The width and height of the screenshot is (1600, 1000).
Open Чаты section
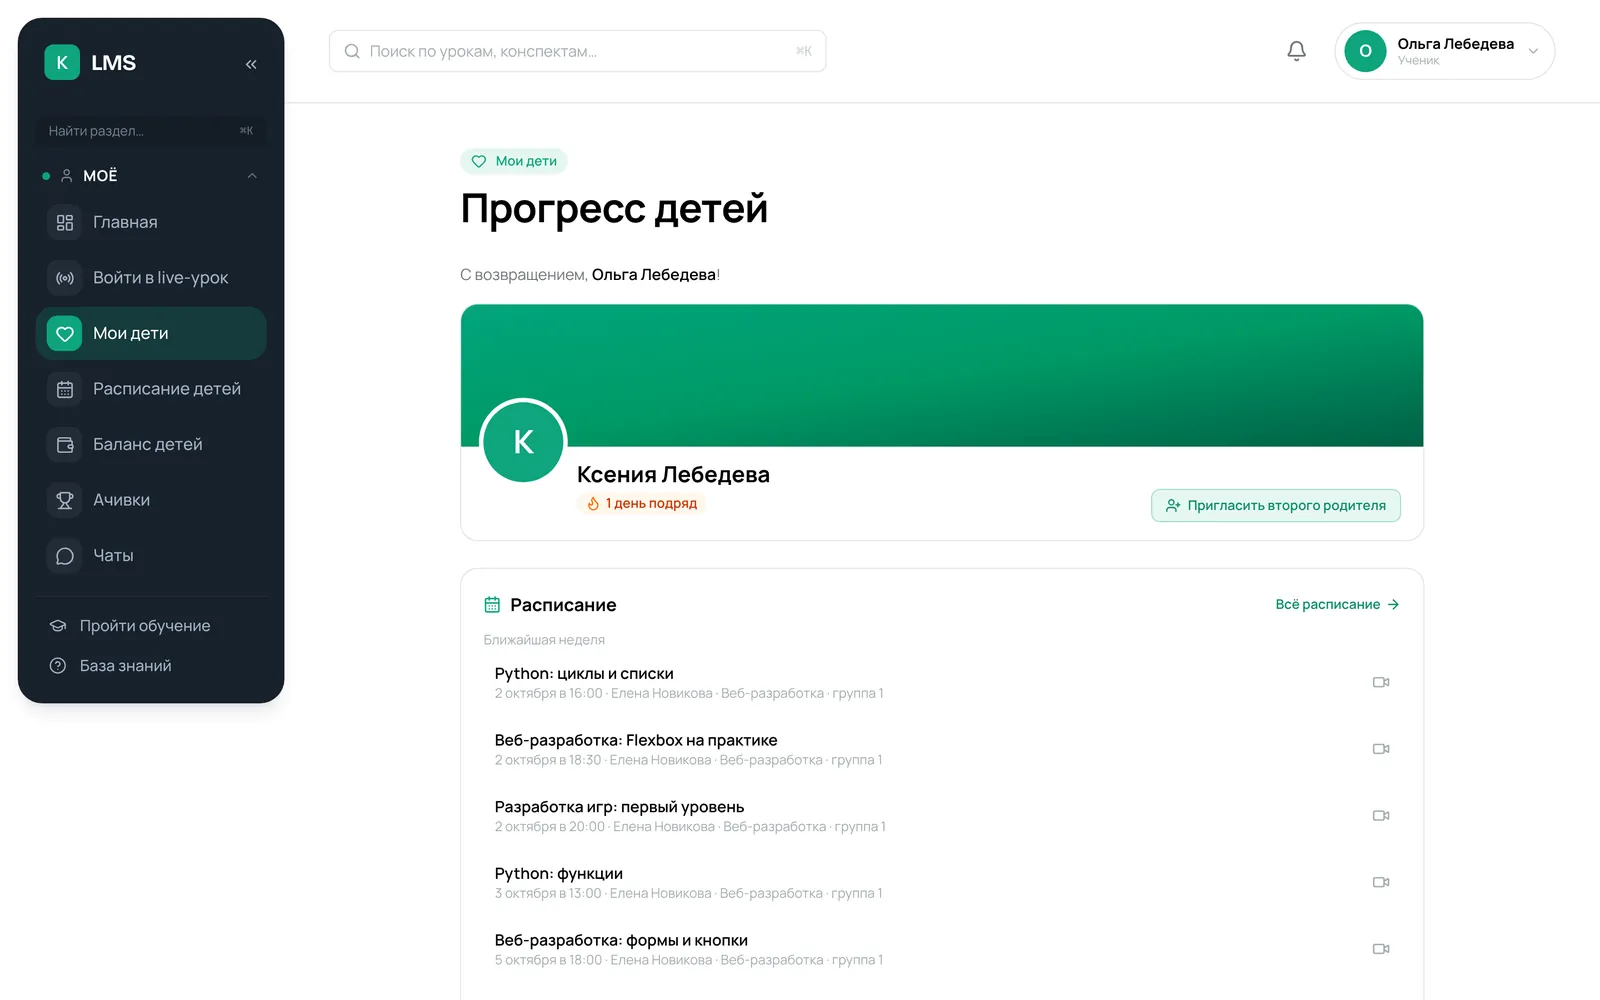pos(151,555)
